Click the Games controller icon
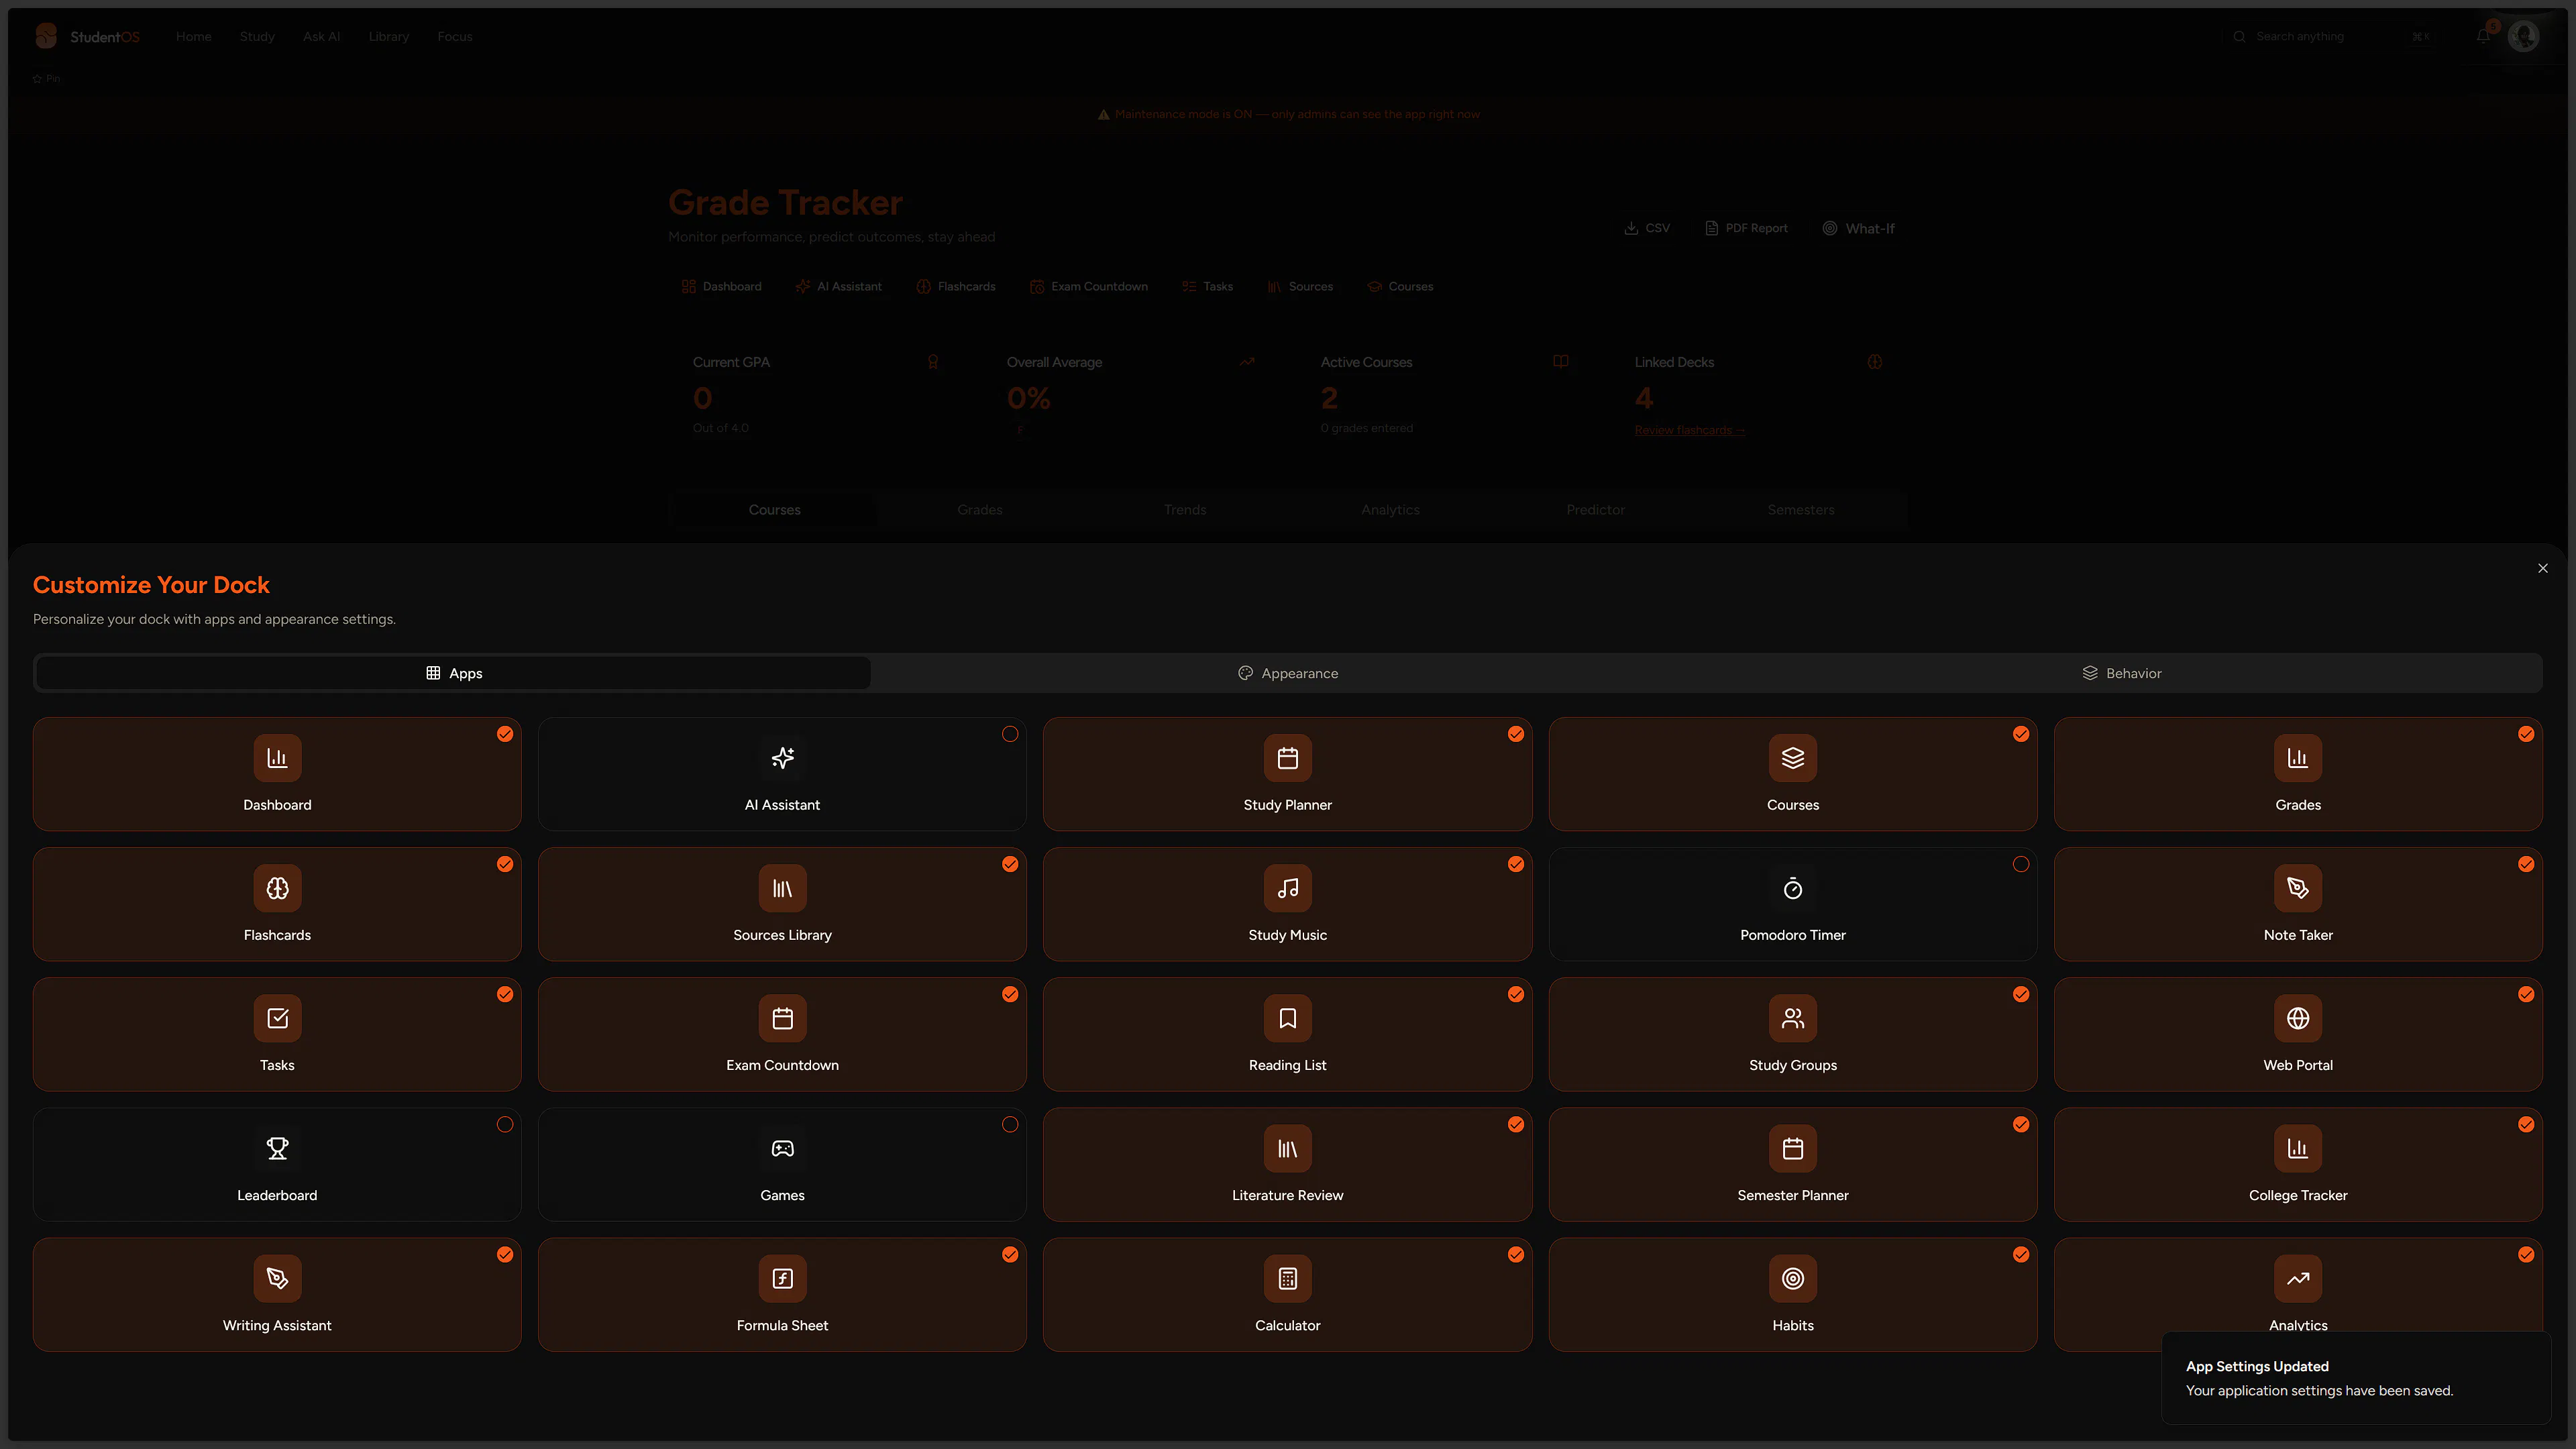 pyautogui.click(x=782, y=1148)
